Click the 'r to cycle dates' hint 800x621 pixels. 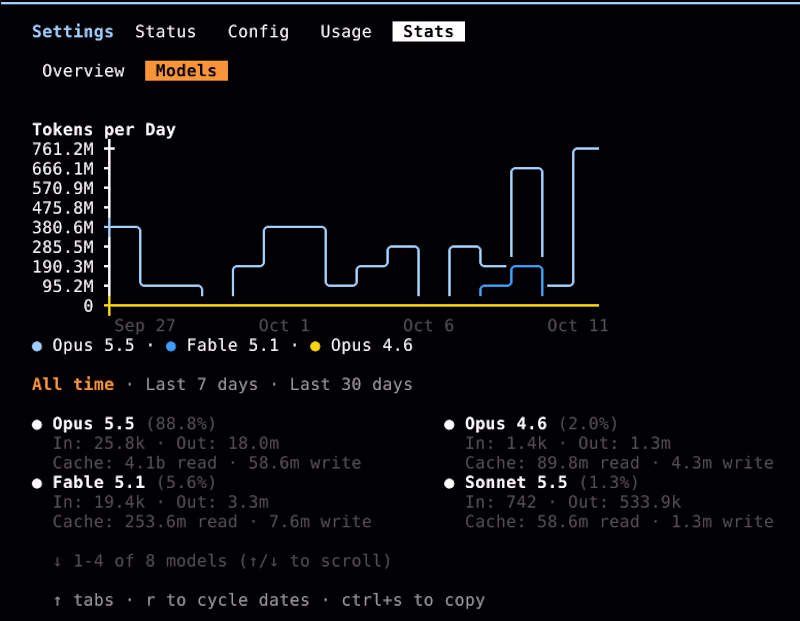[228, 600]
